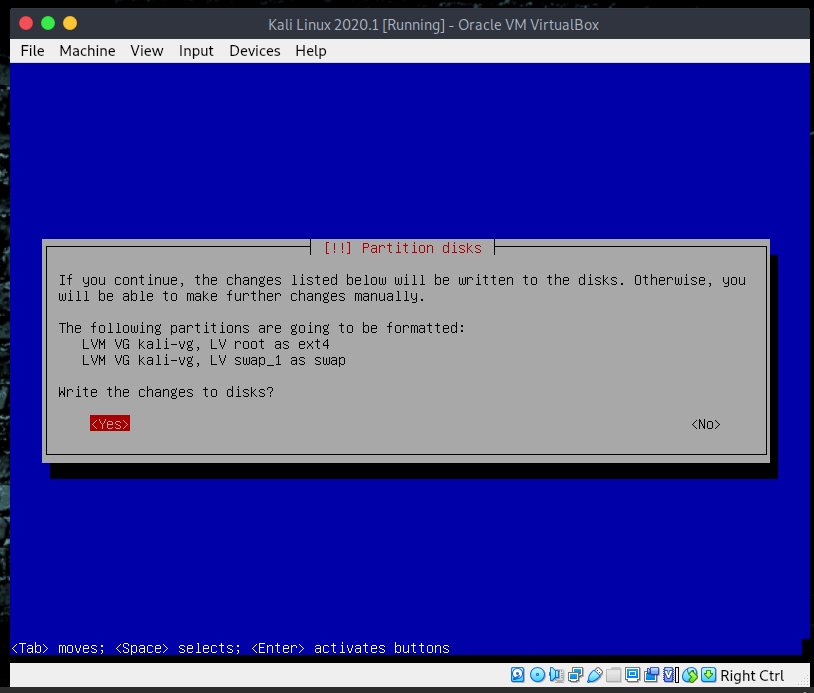
Task: Close the VirtualBox window with red button
Action: (26, 23)
